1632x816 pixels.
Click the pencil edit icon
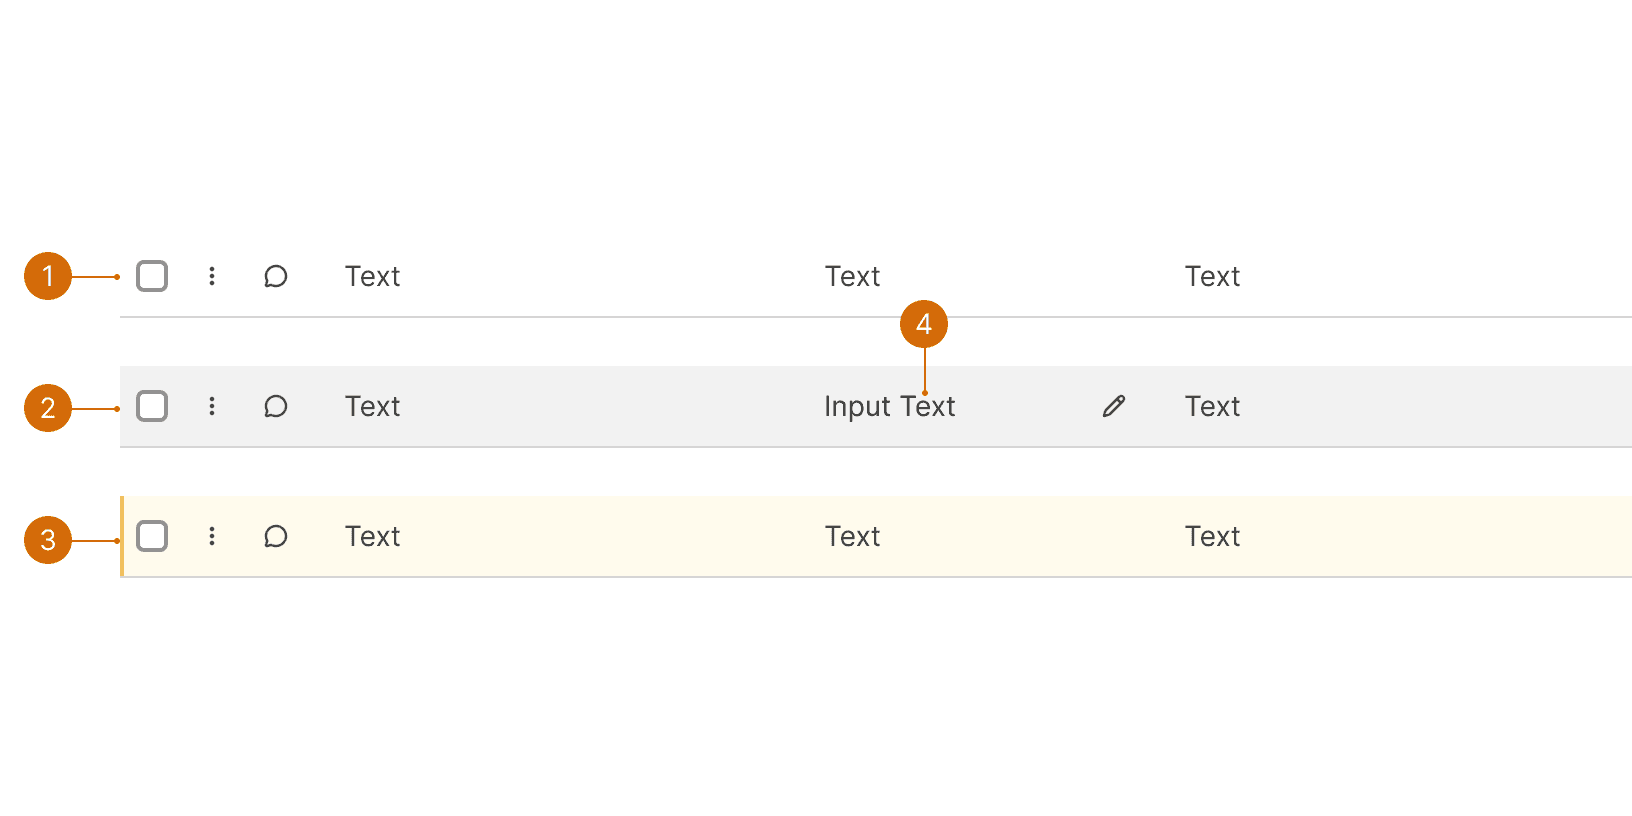pyautogui.click(x=1114, y=406)
